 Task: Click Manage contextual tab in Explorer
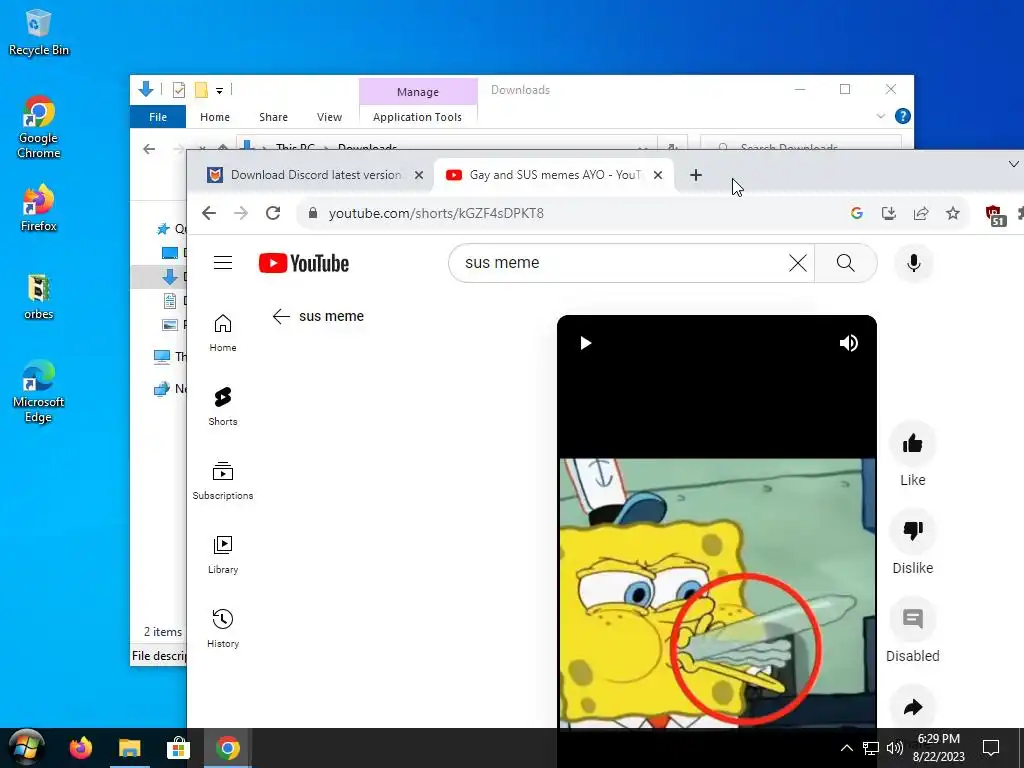[x=418, y=92]
